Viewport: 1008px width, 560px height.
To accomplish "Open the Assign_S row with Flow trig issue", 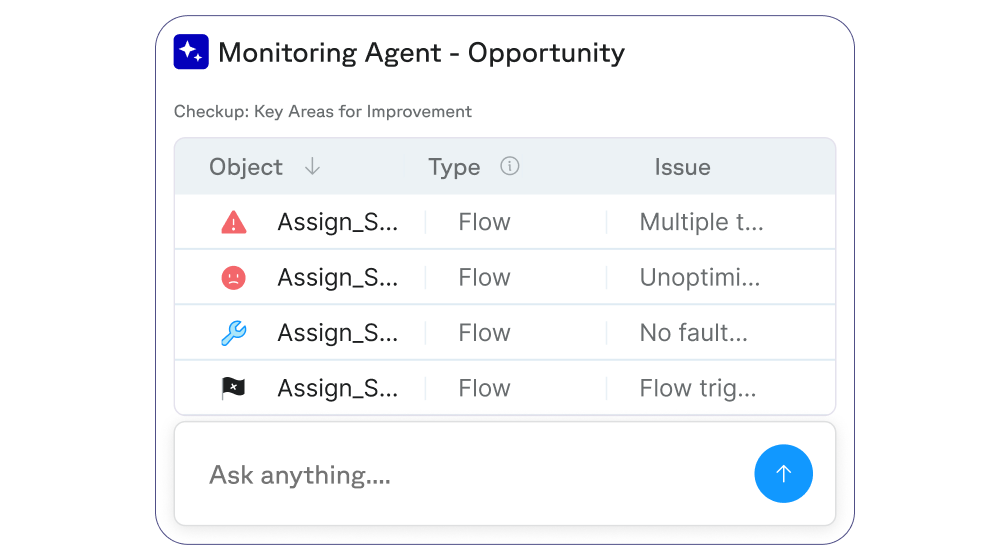I will pos(337,388).
